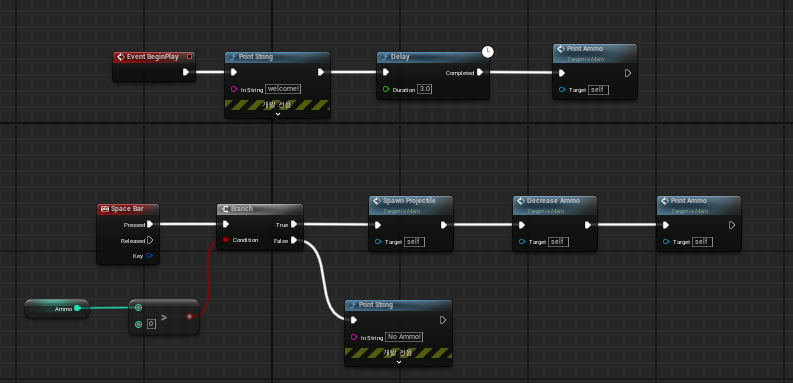
Task: Click the False output pin on Branch
Action: pos(294,240)
